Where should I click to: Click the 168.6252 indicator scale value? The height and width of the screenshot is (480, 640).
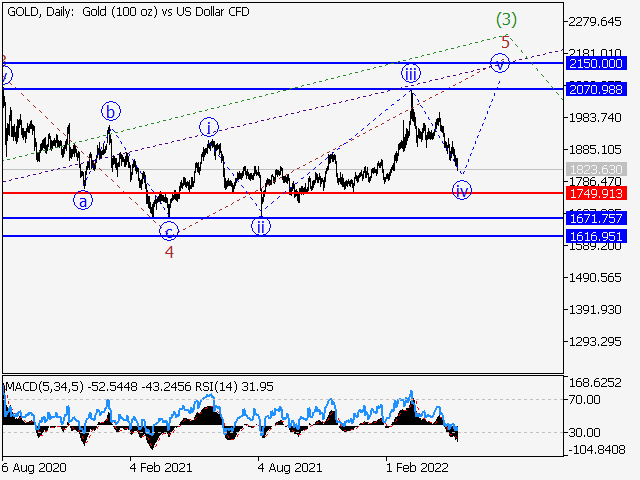click(595, 383)
